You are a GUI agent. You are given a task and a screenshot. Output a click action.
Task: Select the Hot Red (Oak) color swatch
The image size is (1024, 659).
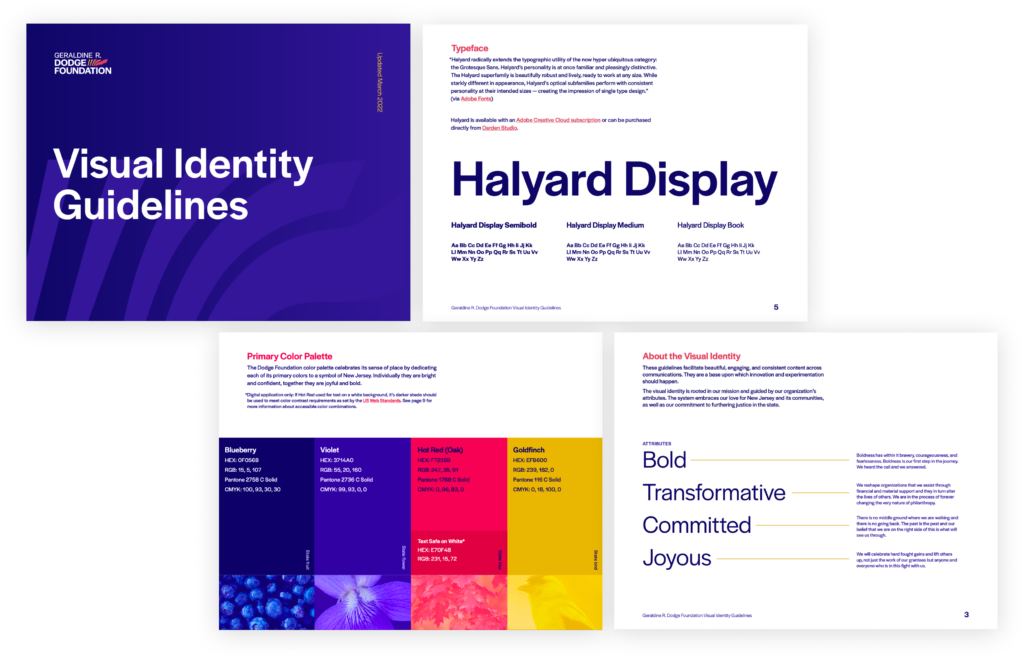coord(459,485)
